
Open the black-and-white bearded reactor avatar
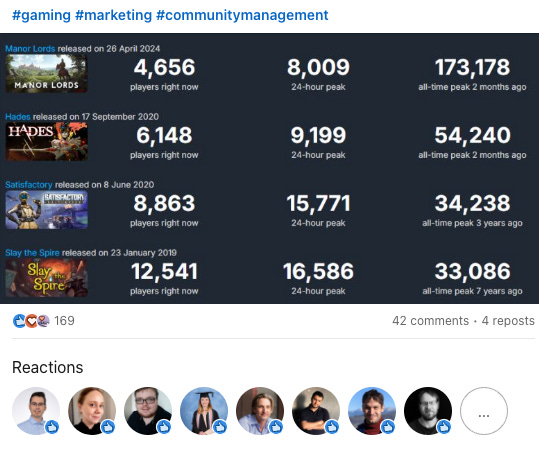[x=428, y=411]
